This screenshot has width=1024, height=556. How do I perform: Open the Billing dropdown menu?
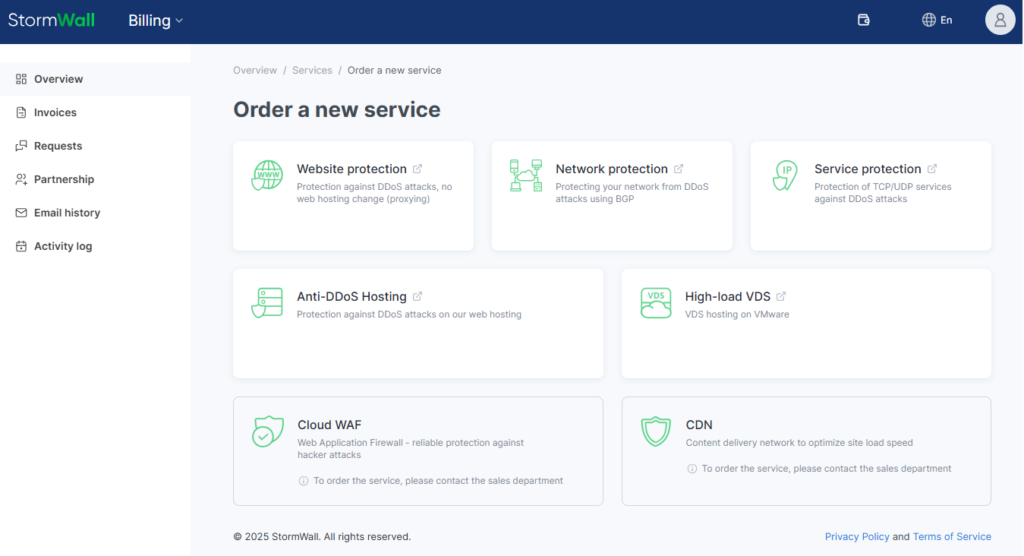pyautogui.click(x=155, y=20)
